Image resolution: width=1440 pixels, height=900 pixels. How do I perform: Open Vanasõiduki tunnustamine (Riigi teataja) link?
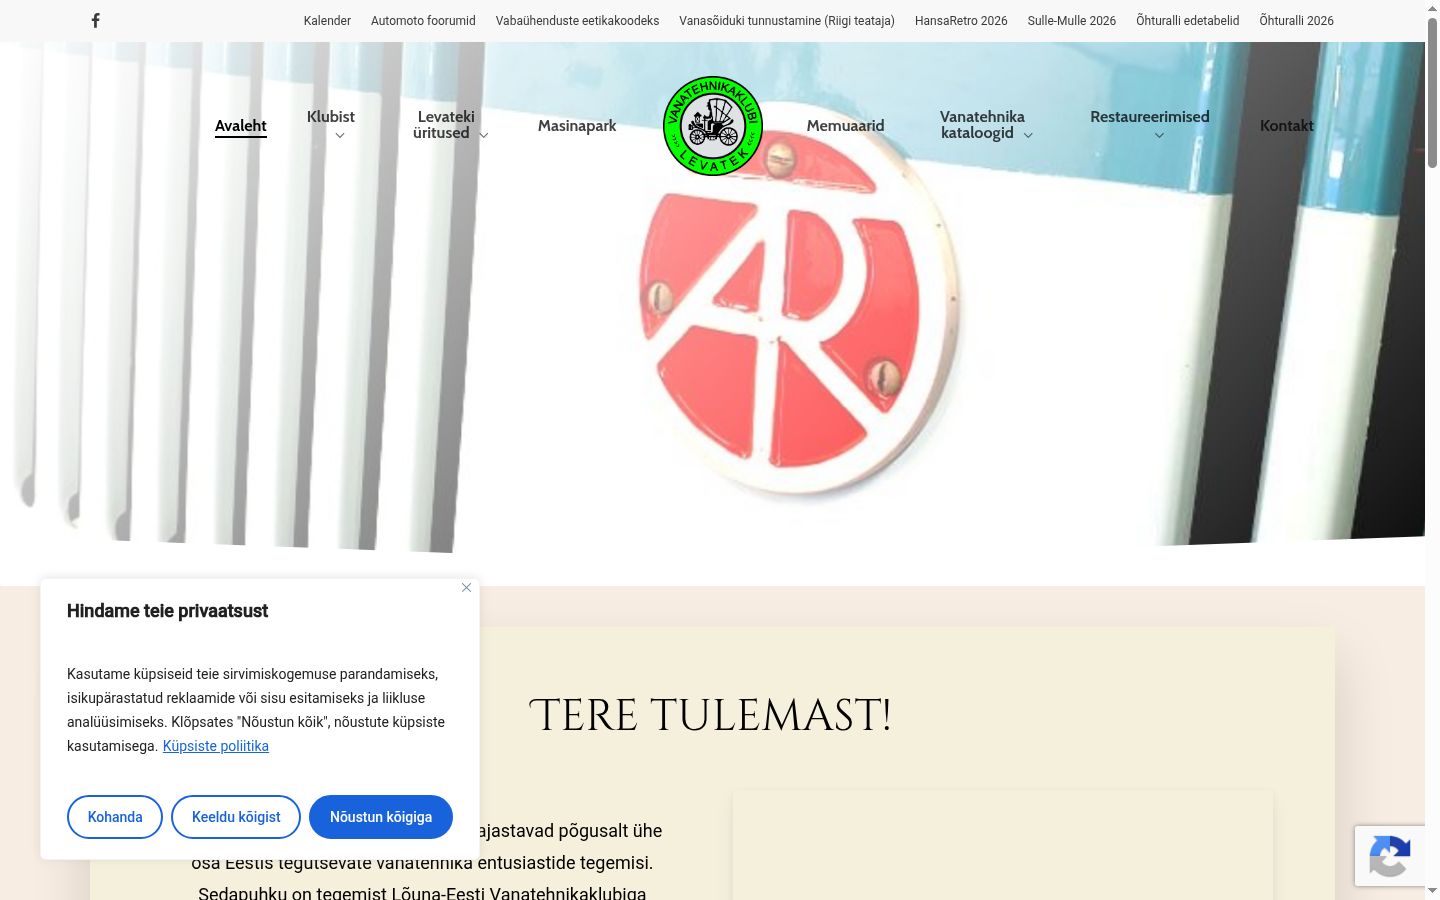pyautogui.click(x=787, y=21)
